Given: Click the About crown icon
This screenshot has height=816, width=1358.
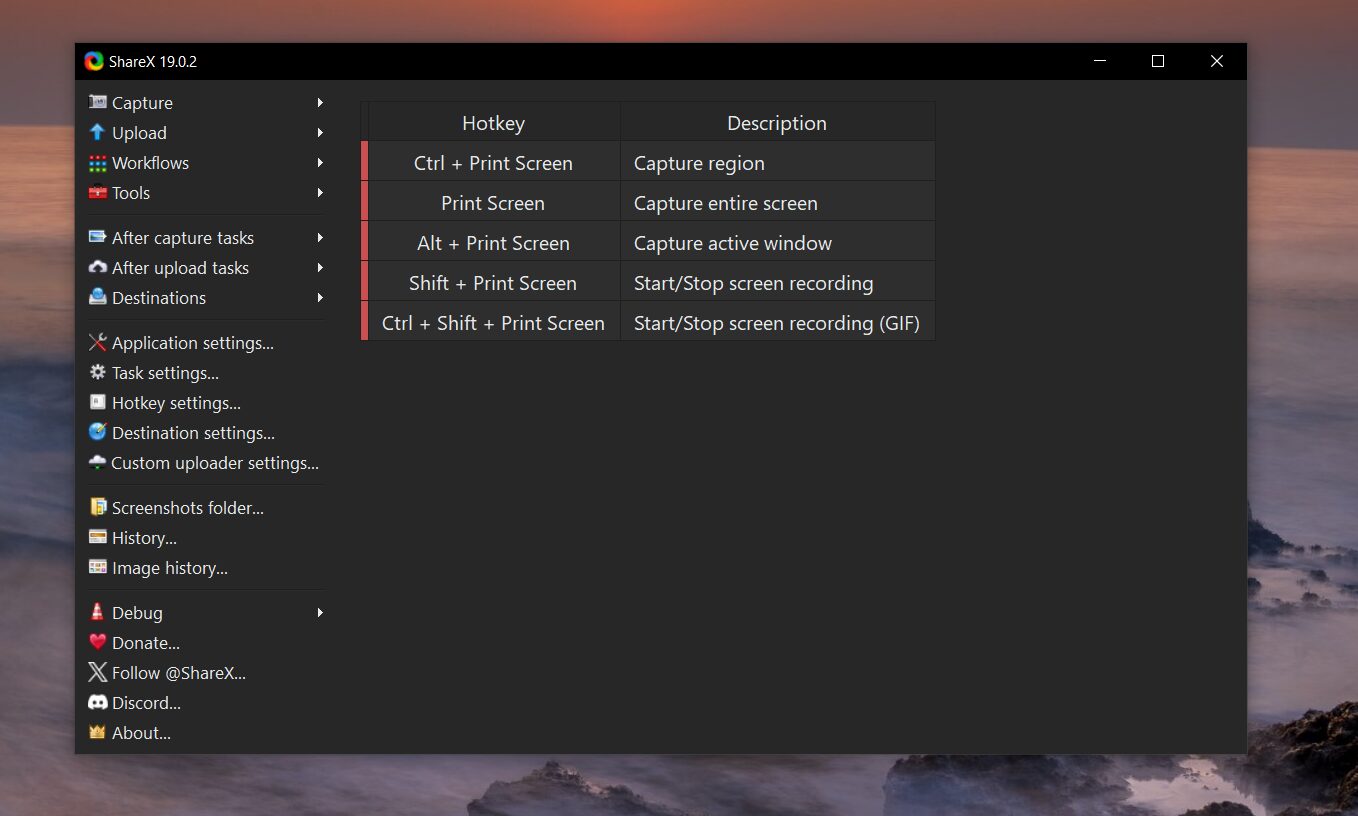Looking at the screenshot, I should [97, 732].
